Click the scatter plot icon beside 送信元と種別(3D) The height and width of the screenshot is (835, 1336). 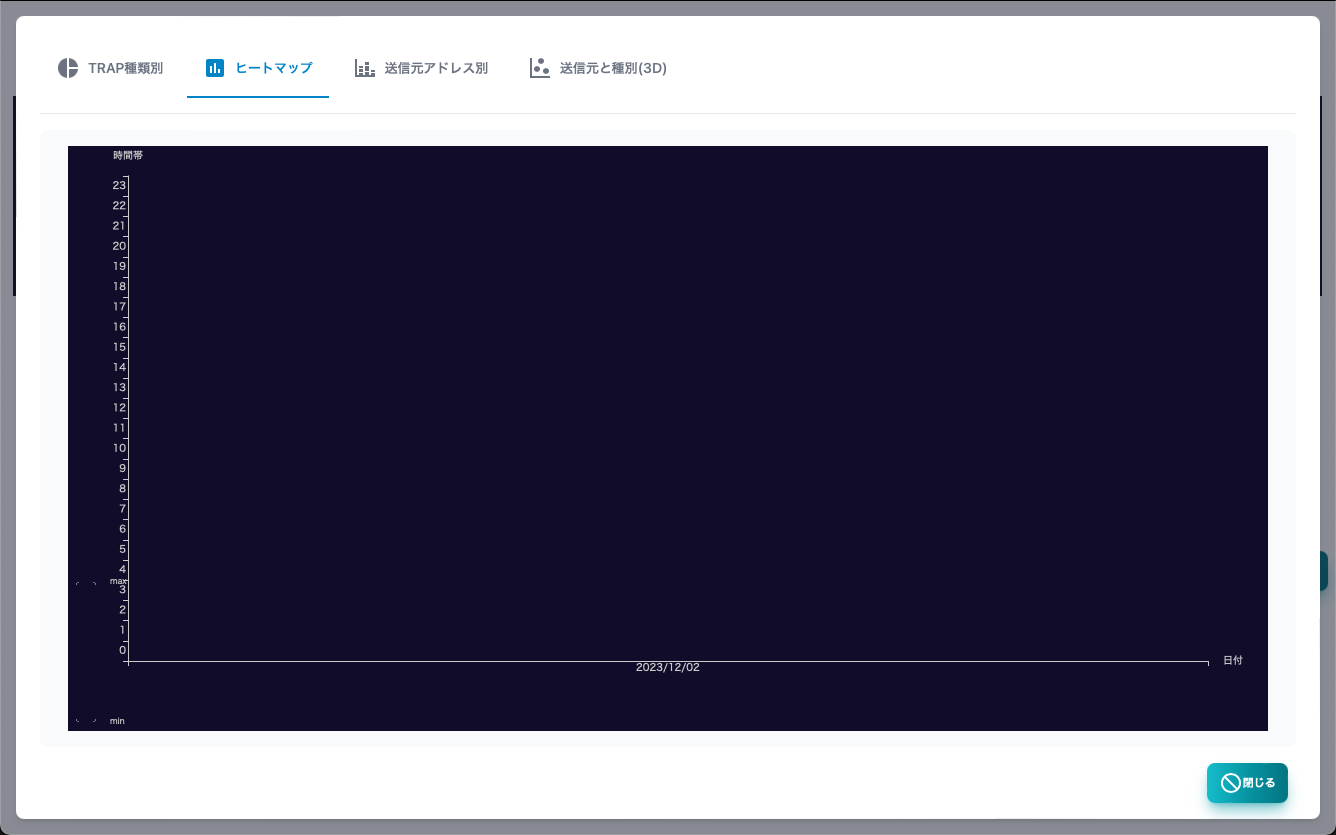(x=540, y=68)
